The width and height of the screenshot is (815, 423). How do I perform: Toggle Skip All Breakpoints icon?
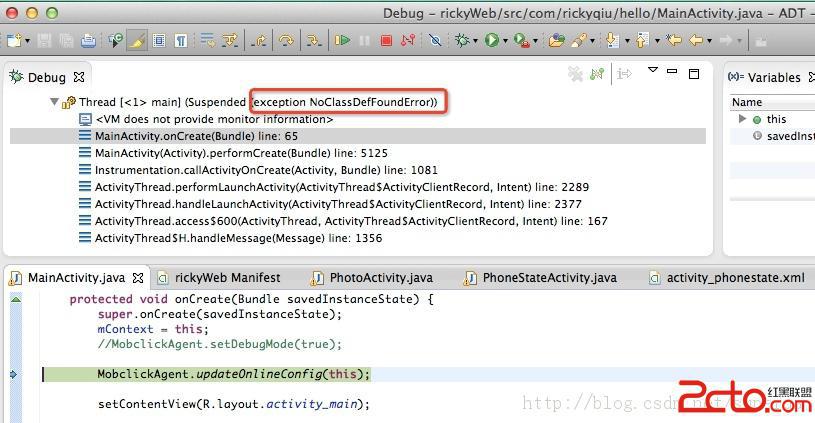coord(436,40)
